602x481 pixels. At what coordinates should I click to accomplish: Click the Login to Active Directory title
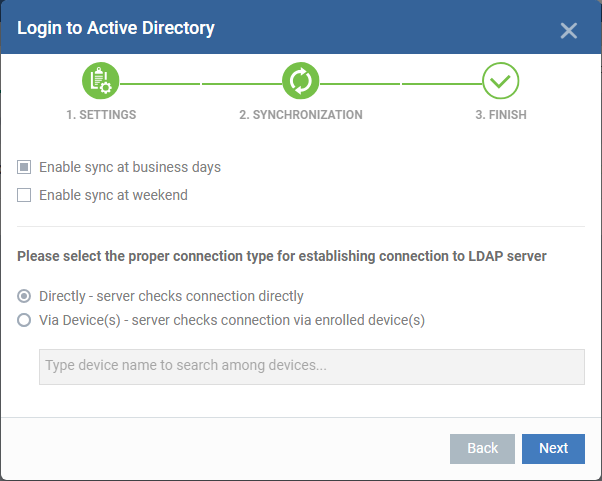click(x=116, y=28)
